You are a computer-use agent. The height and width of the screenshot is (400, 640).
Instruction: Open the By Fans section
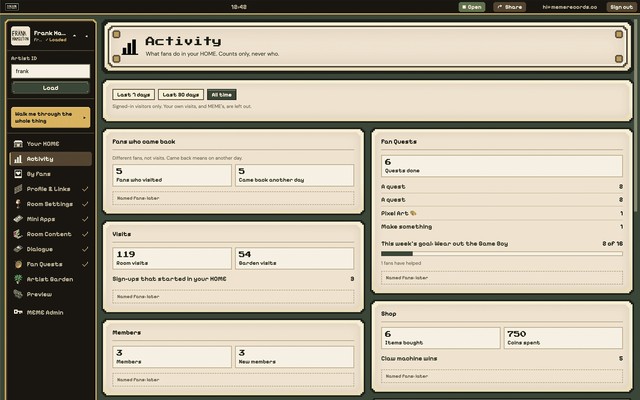coord(50,174)
